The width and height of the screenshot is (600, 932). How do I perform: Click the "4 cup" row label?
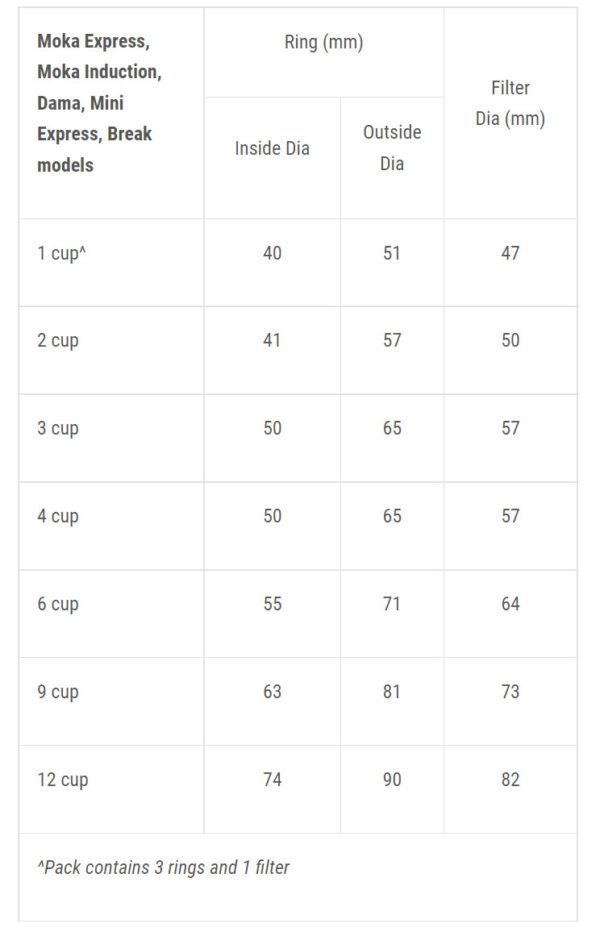tap(58, 517)
